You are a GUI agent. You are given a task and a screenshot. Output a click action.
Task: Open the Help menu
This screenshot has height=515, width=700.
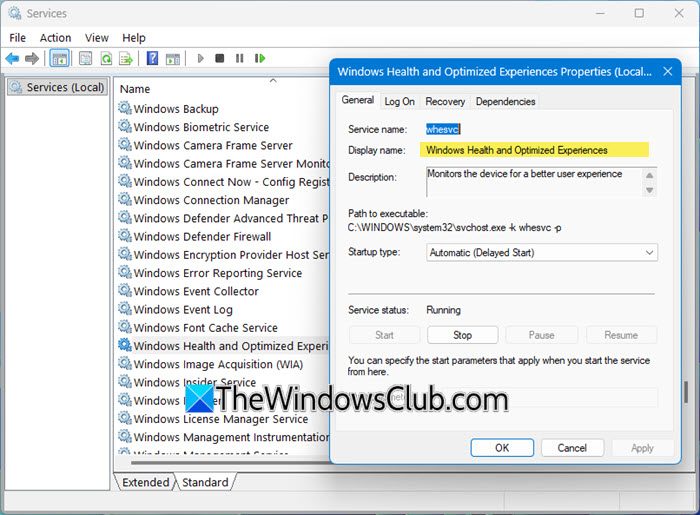coord(133,38)
